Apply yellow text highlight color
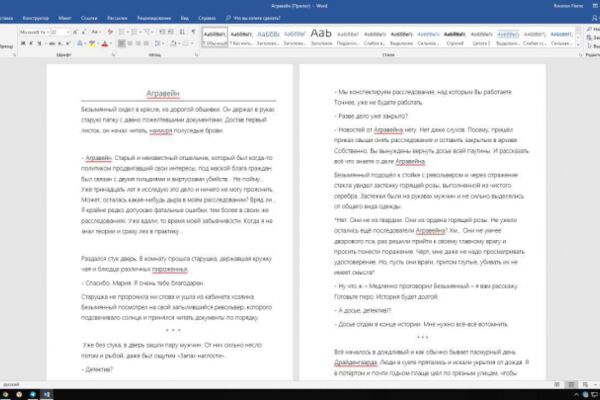Viewport: 600px width, 400px height. 92,43
